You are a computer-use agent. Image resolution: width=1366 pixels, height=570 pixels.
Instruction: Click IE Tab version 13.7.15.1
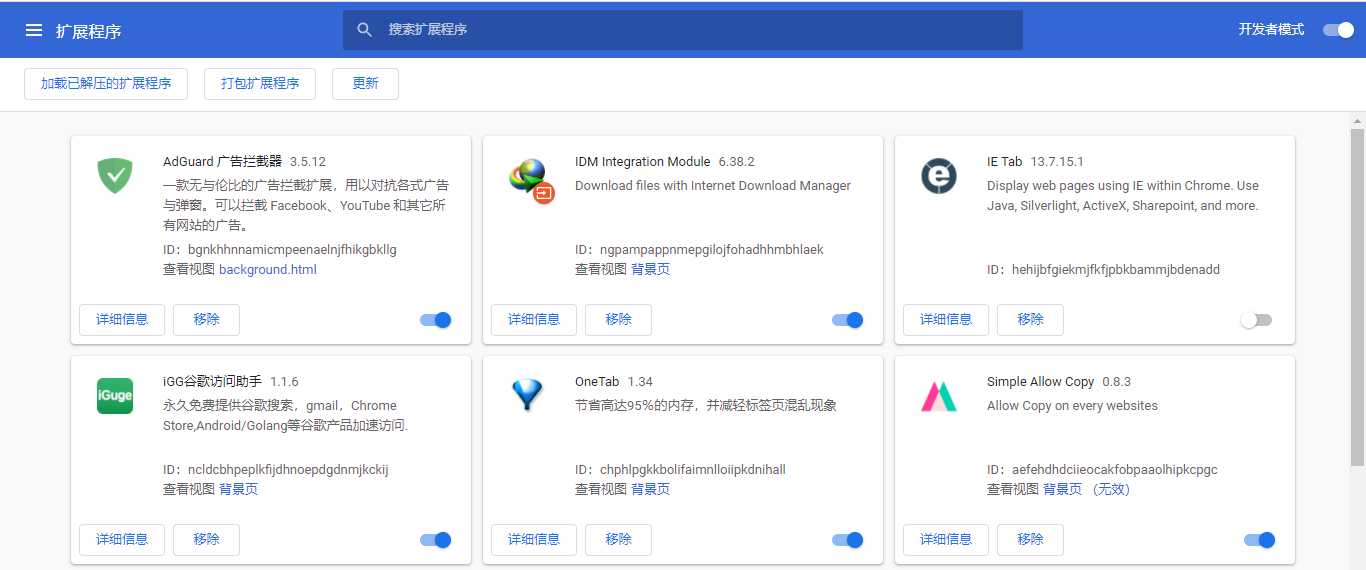1057,162
